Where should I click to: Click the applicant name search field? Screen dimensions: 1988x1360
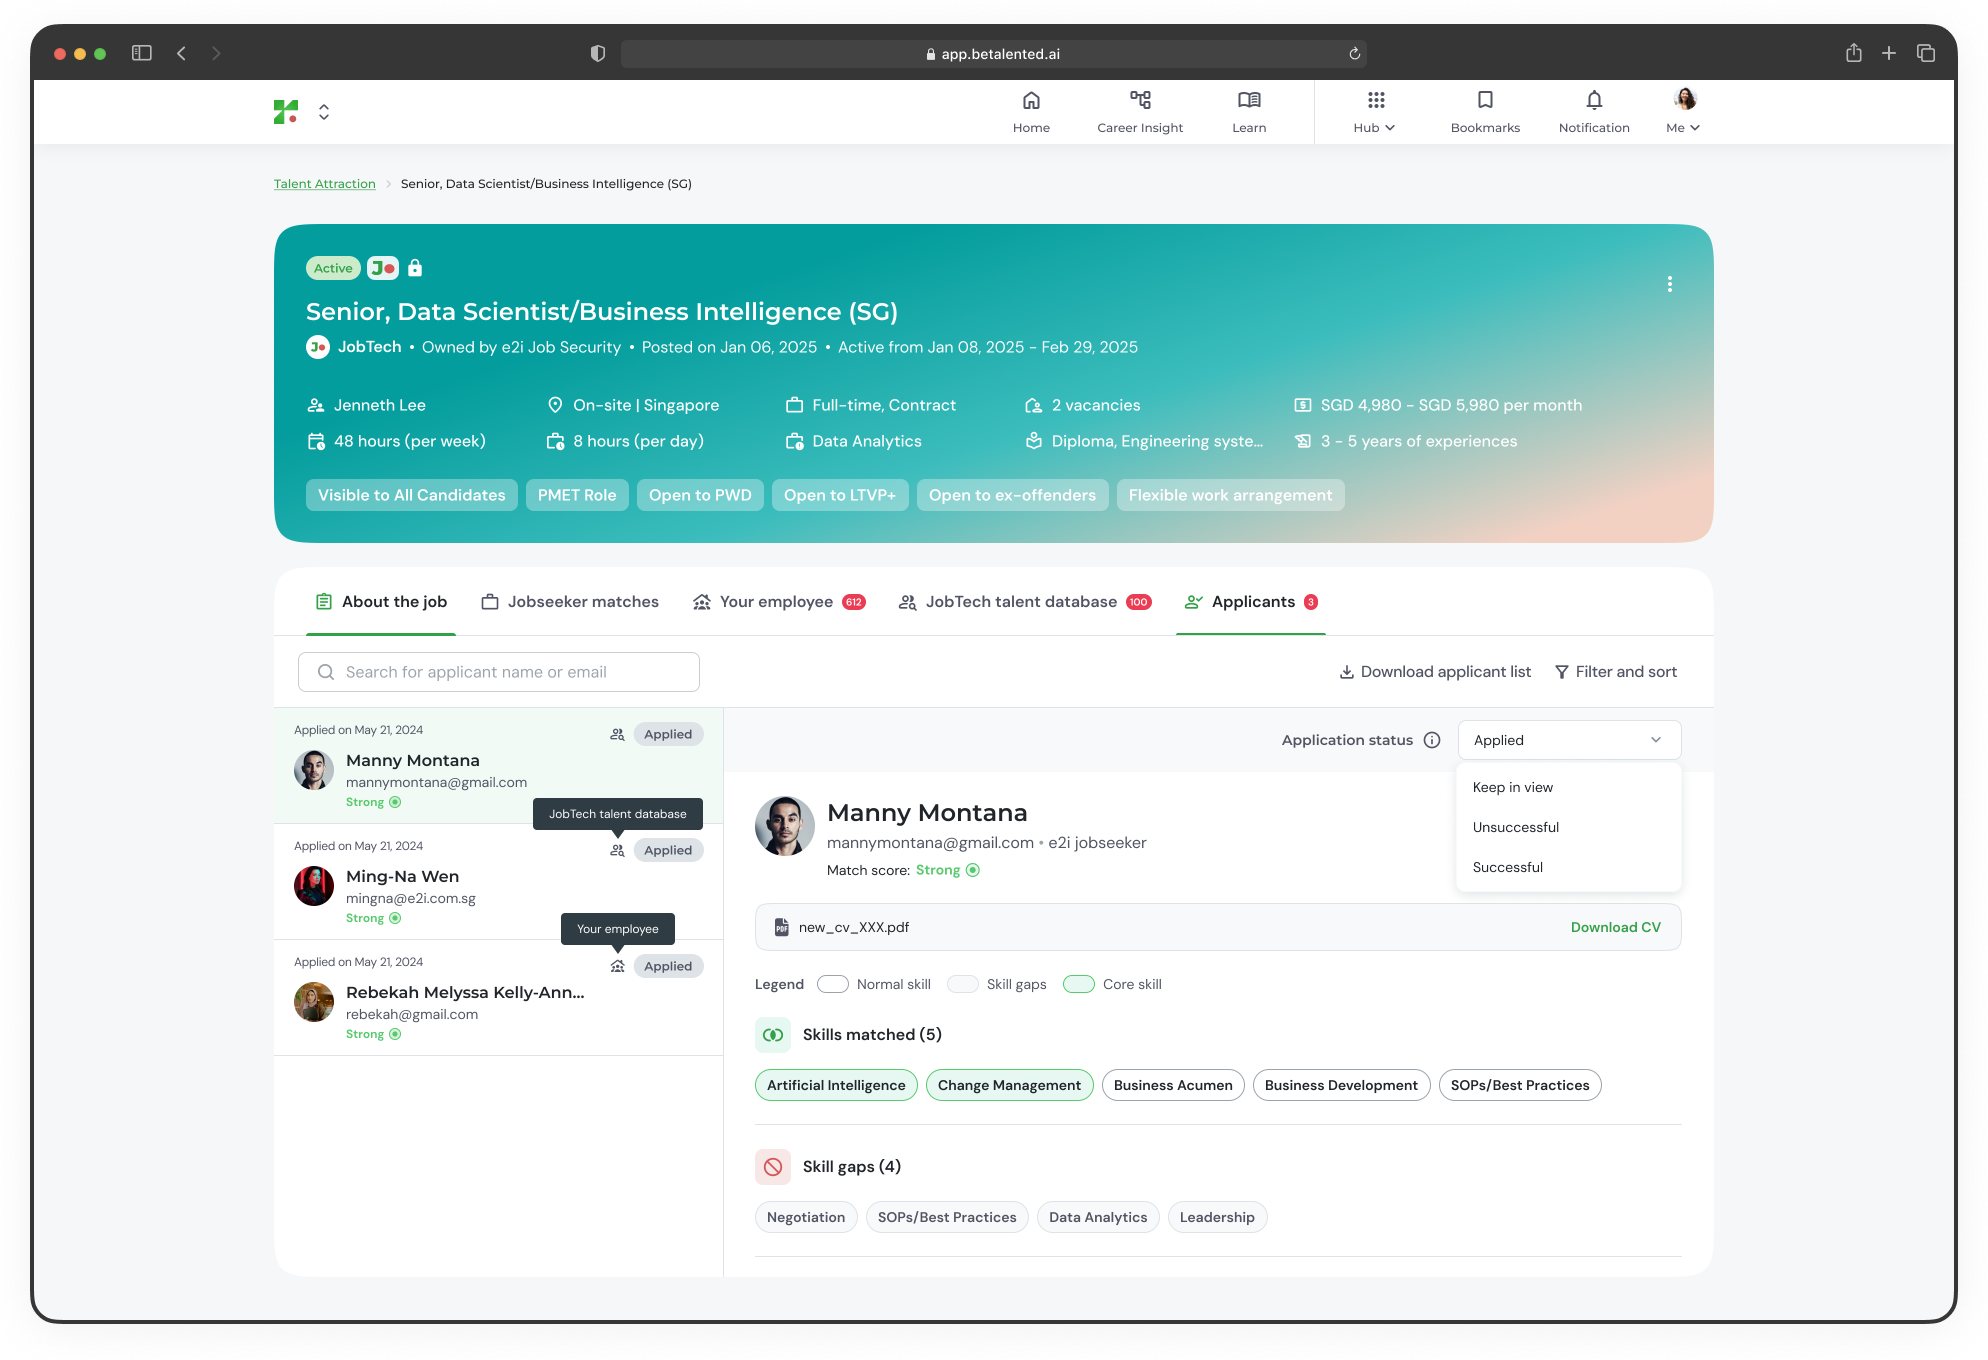click(x=498, y=672)
